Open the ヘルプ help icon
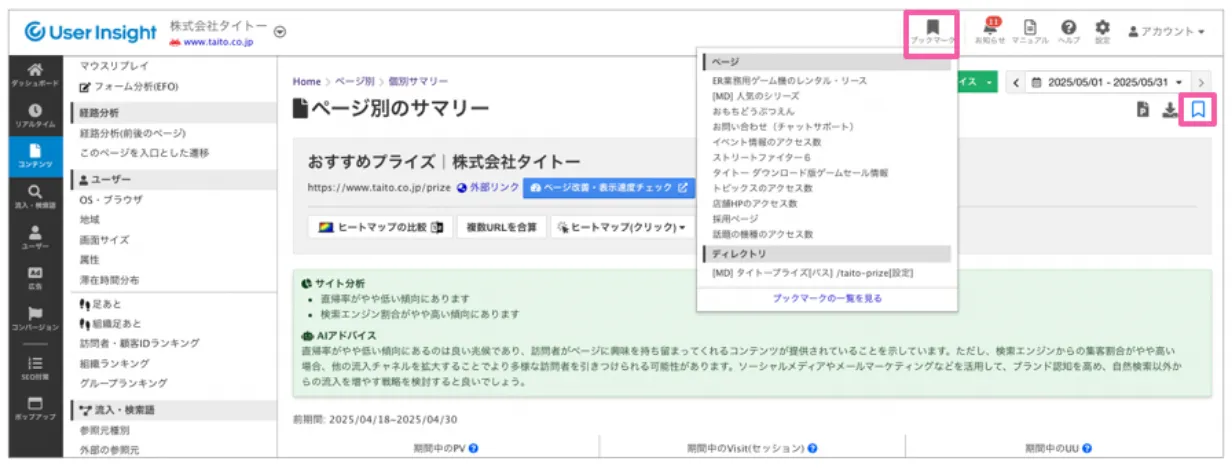The height and width of the screenshot is (472, 1232). [1069, 32]
